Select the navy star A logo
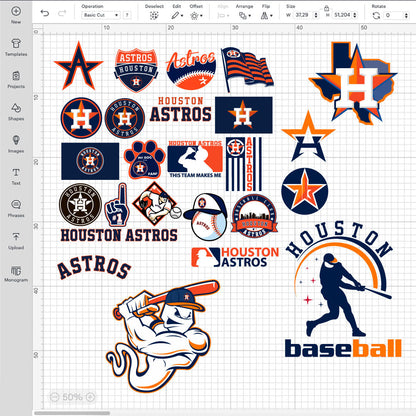Viewport: 416px width, 416px height. click(x=78, y=66)
